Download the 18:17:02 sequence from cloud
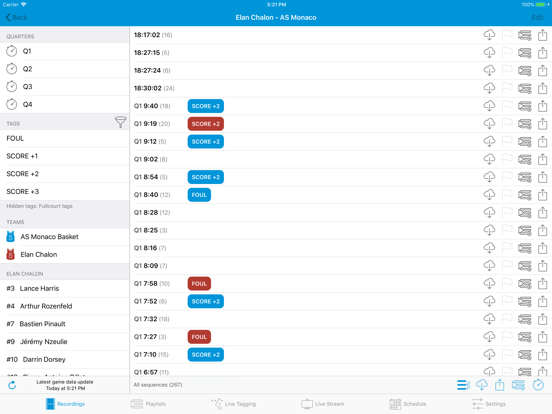Image resolution: width=552 pixels, height=414 pixels. pyautogui.click(x=489, y=35)
